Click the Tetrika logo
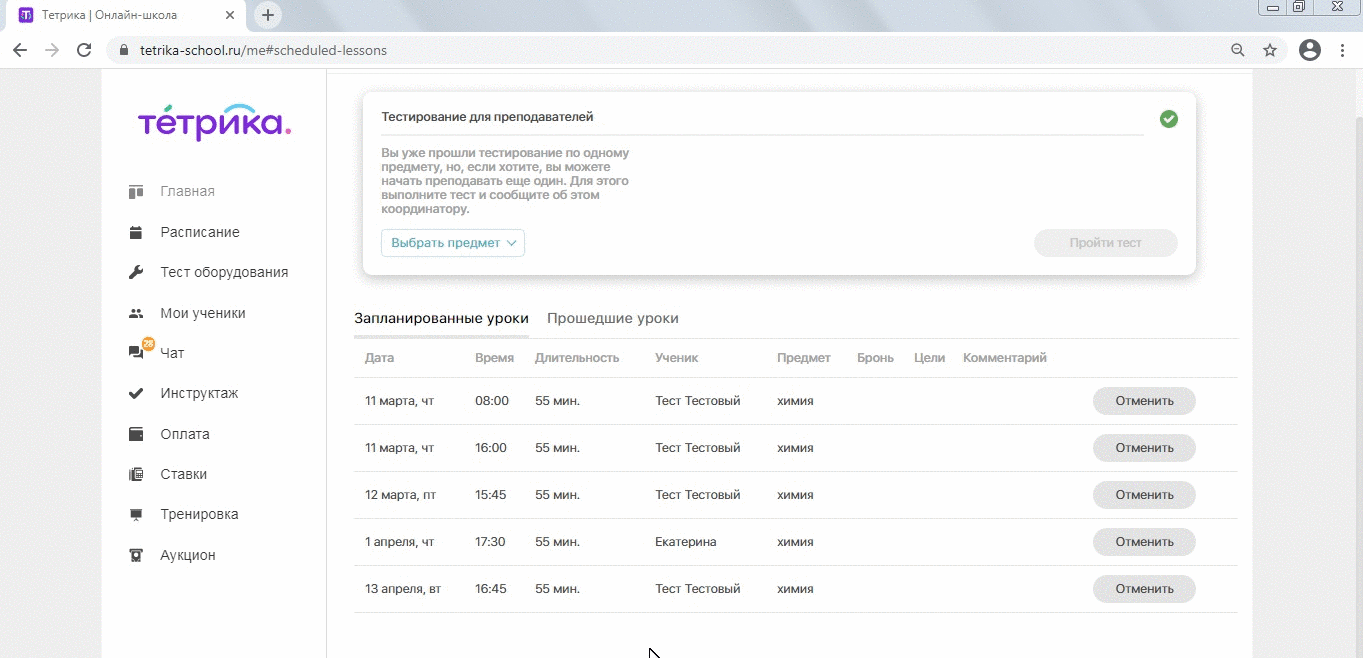This screenshot has width=1363, height=658. pyautogui.click(x=214, y=121)
